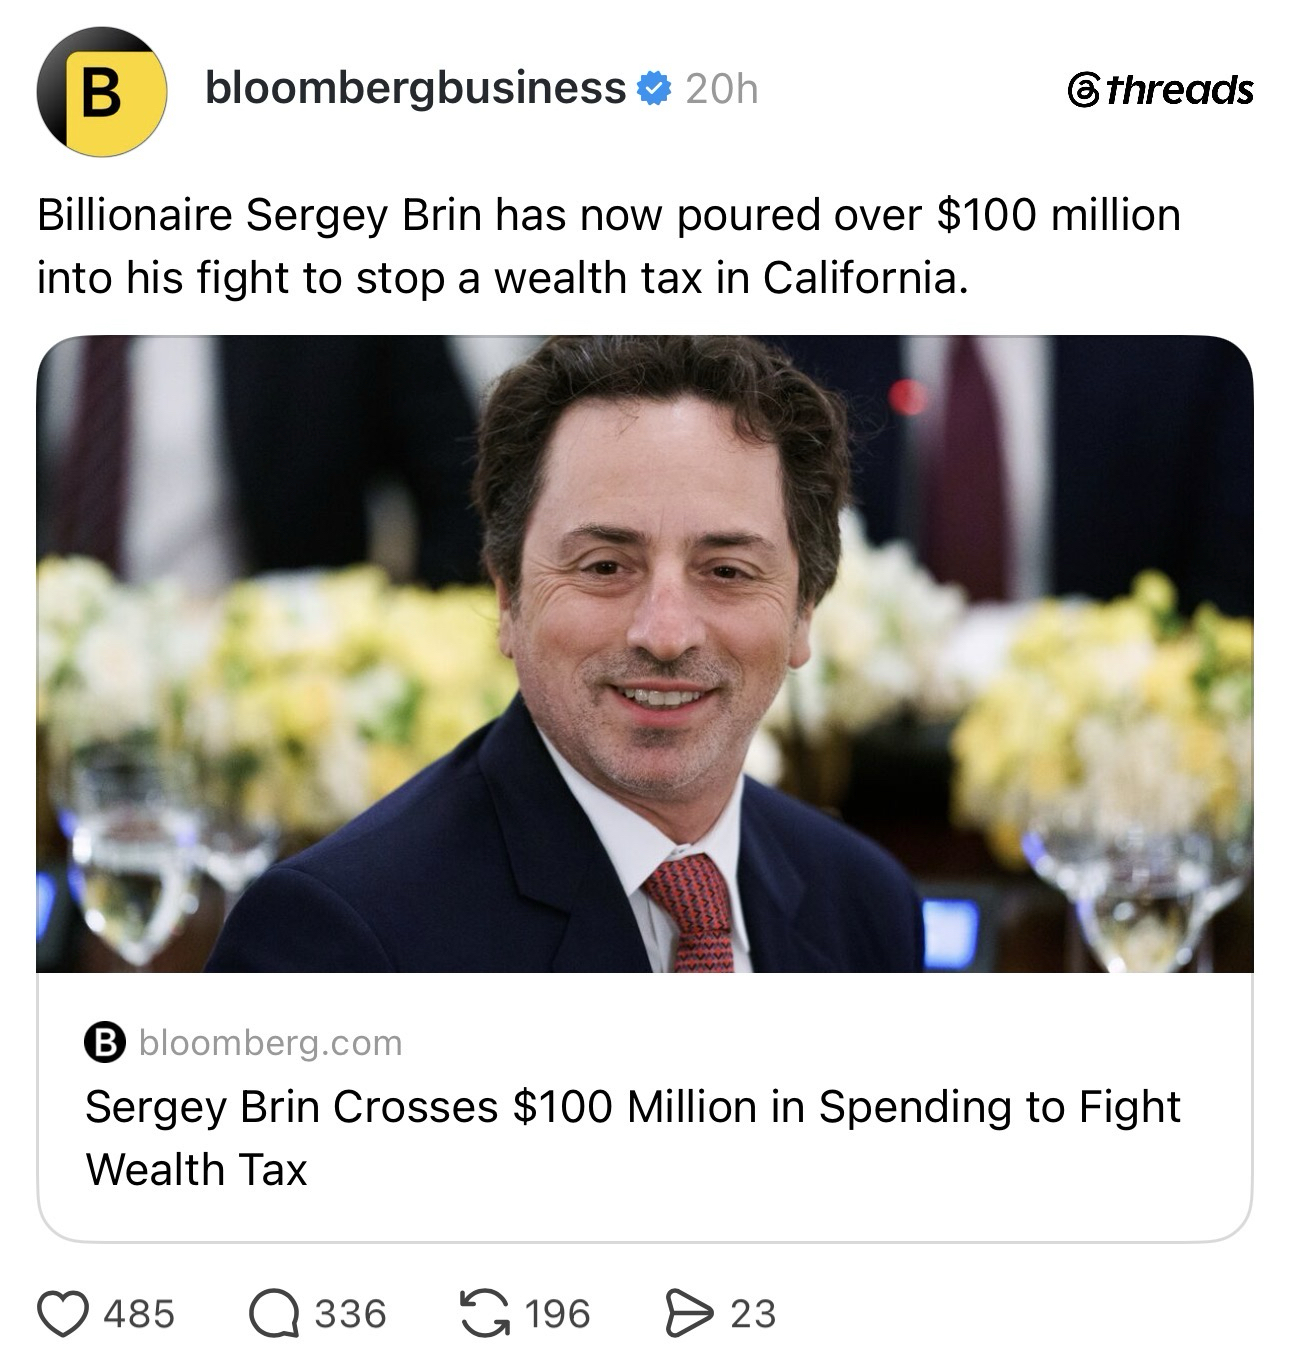Share the post with the paper plane icon
This screenshot has width=1290, height=1358.
coord(688,1313)
